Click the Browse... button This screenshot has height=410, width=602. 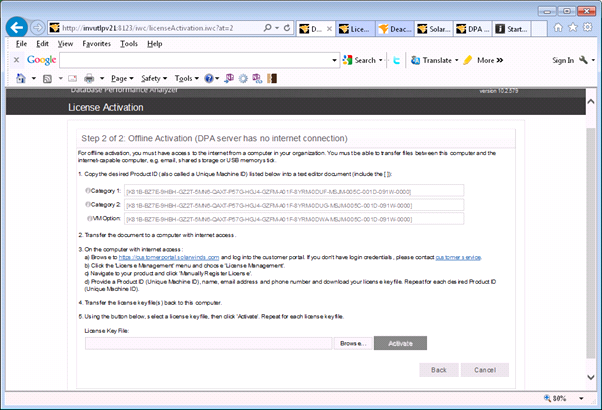[353, 343]
